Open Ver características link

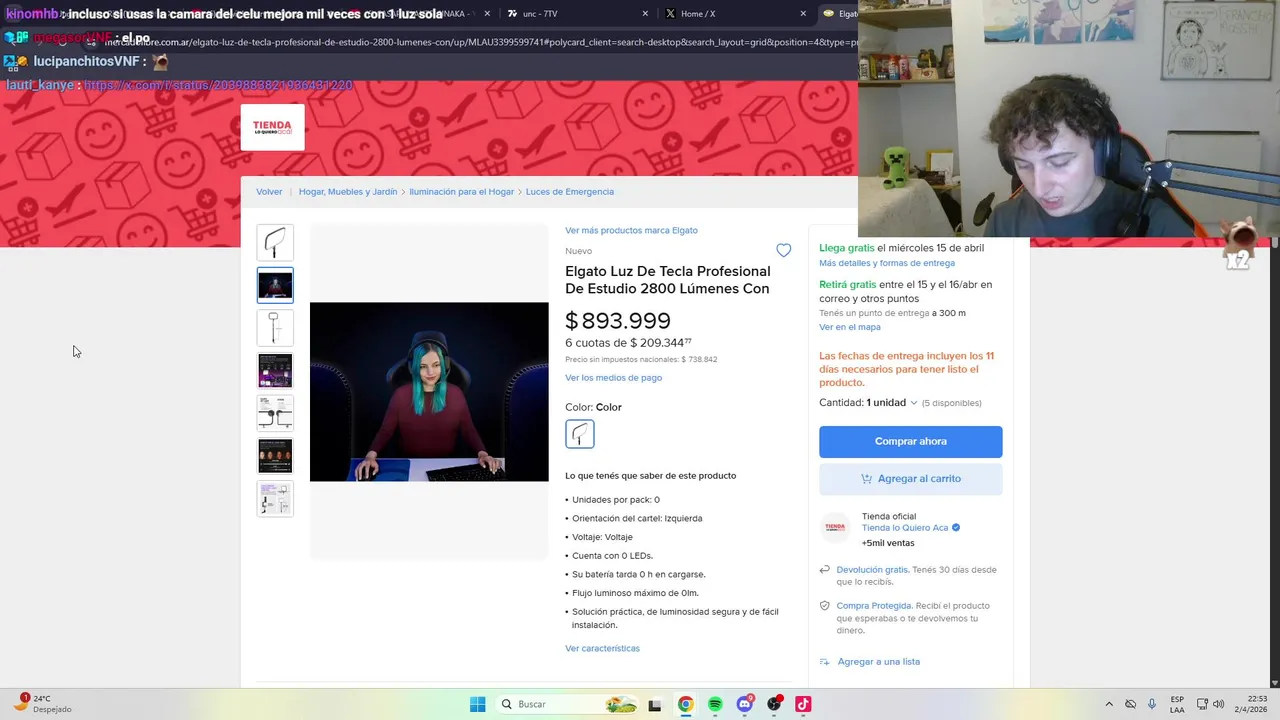602,648
